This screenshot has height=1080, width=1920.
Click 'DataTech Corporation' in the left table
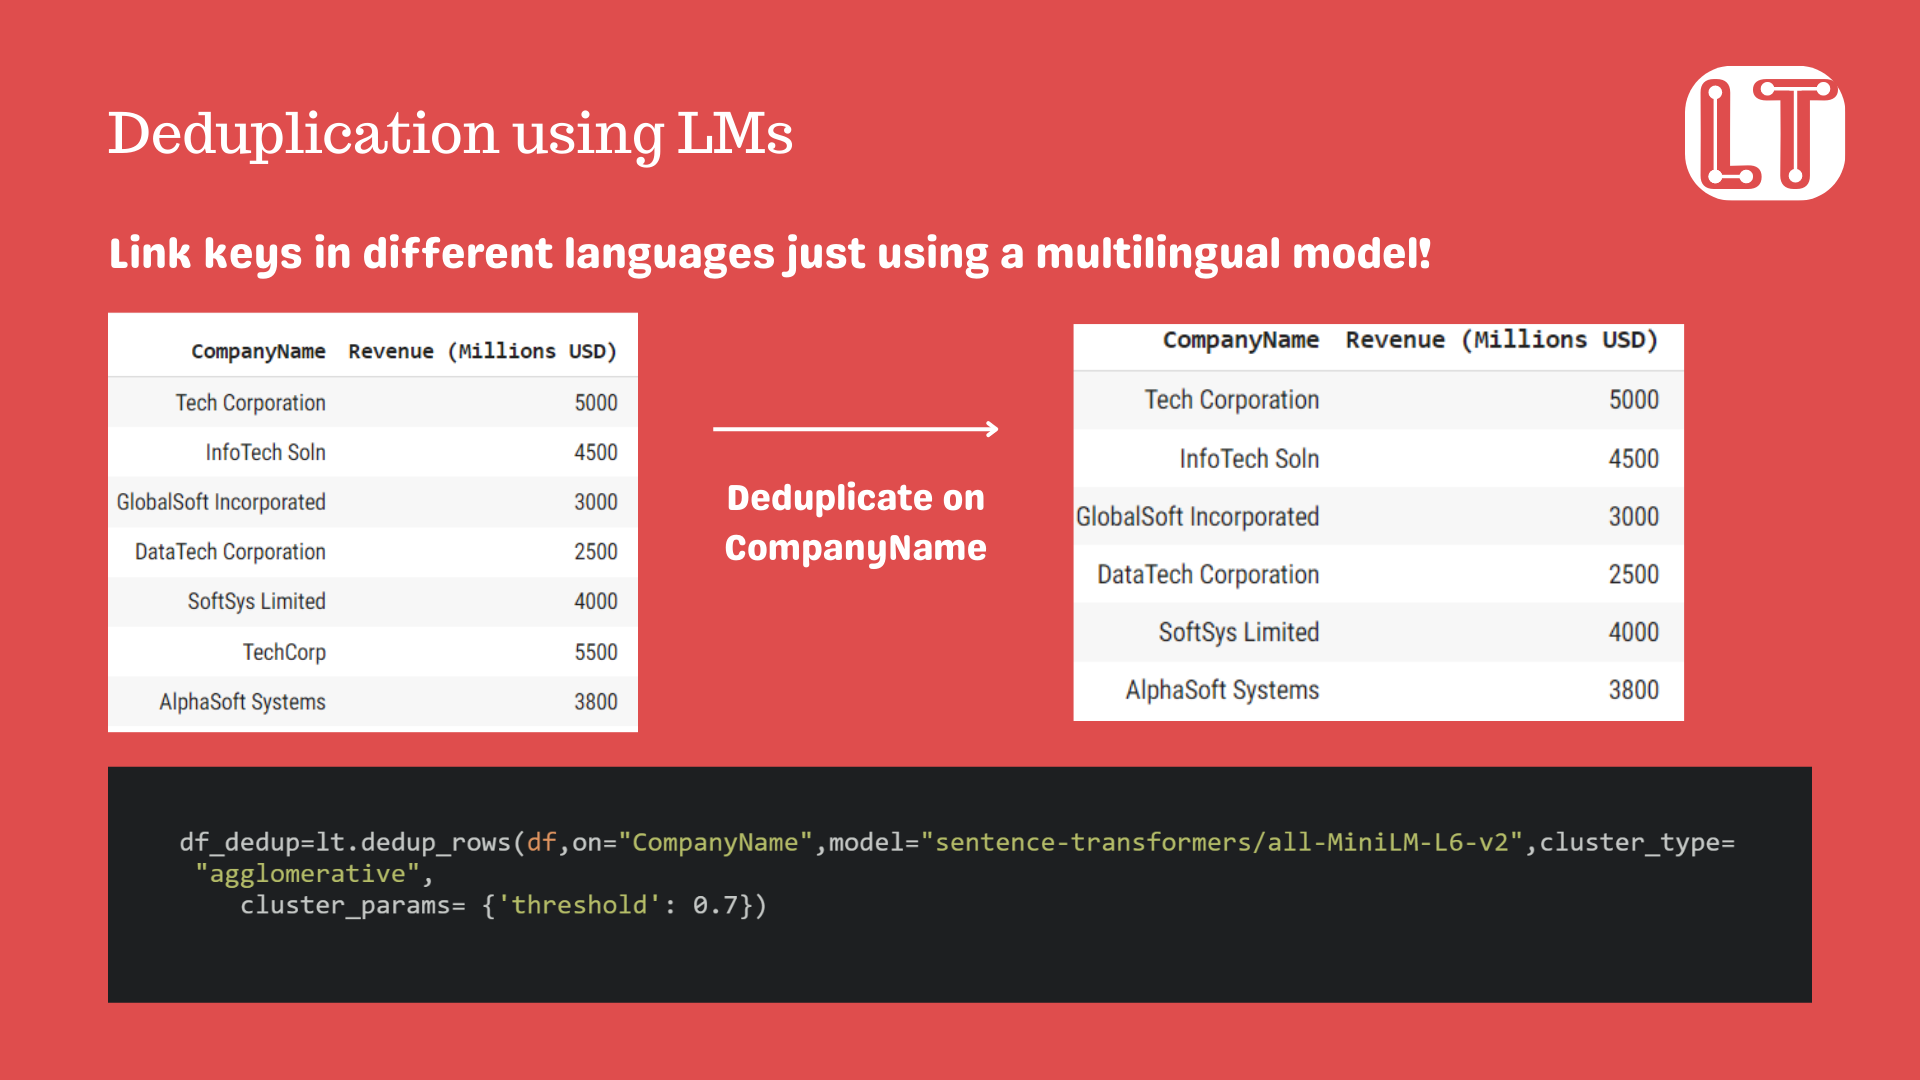(x=230, y=552)
